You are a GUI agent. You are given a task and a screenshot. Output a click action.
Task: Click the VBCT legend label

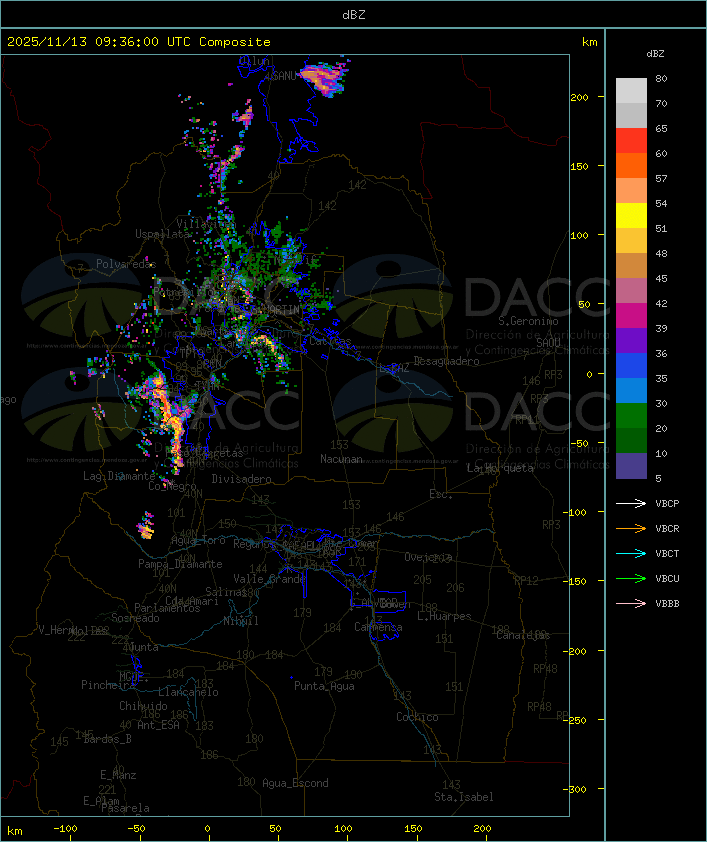pos(667,553)
